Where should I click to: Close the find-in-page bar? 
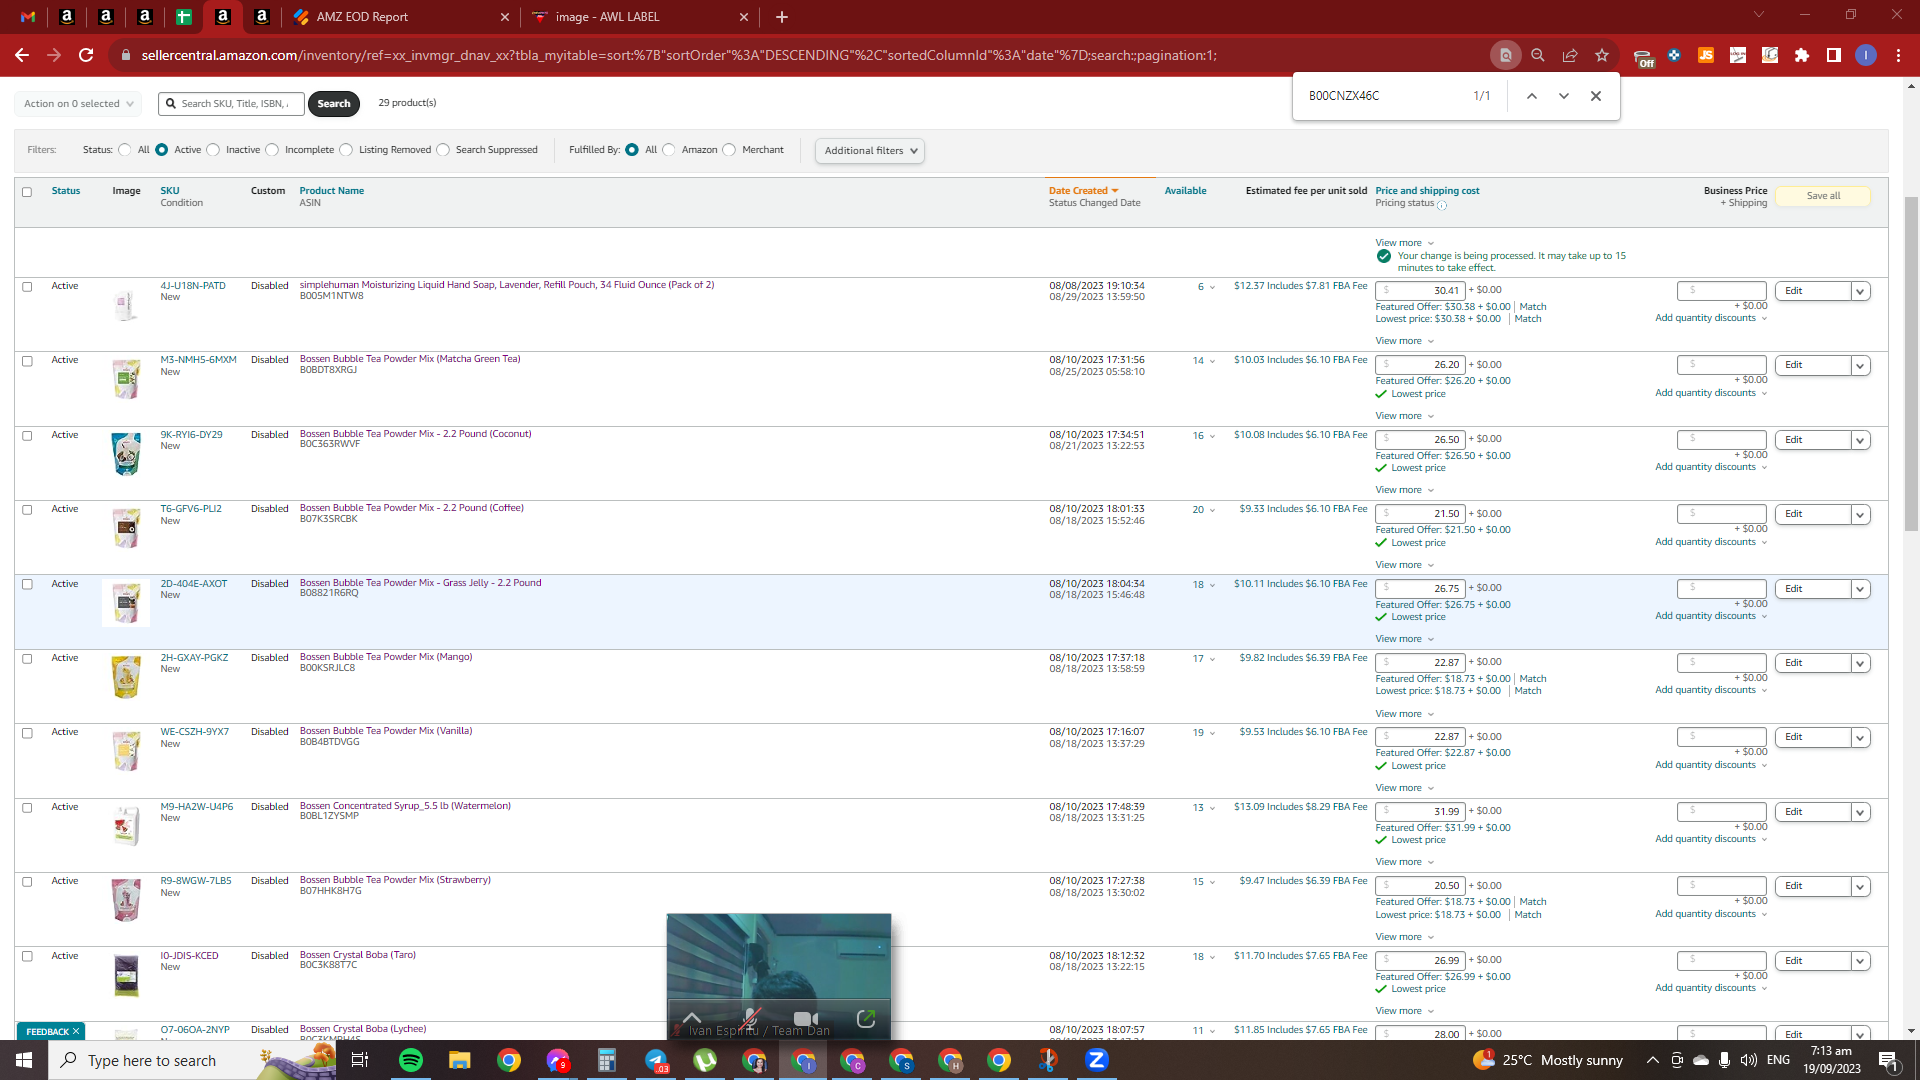(x=1596, y=96)
